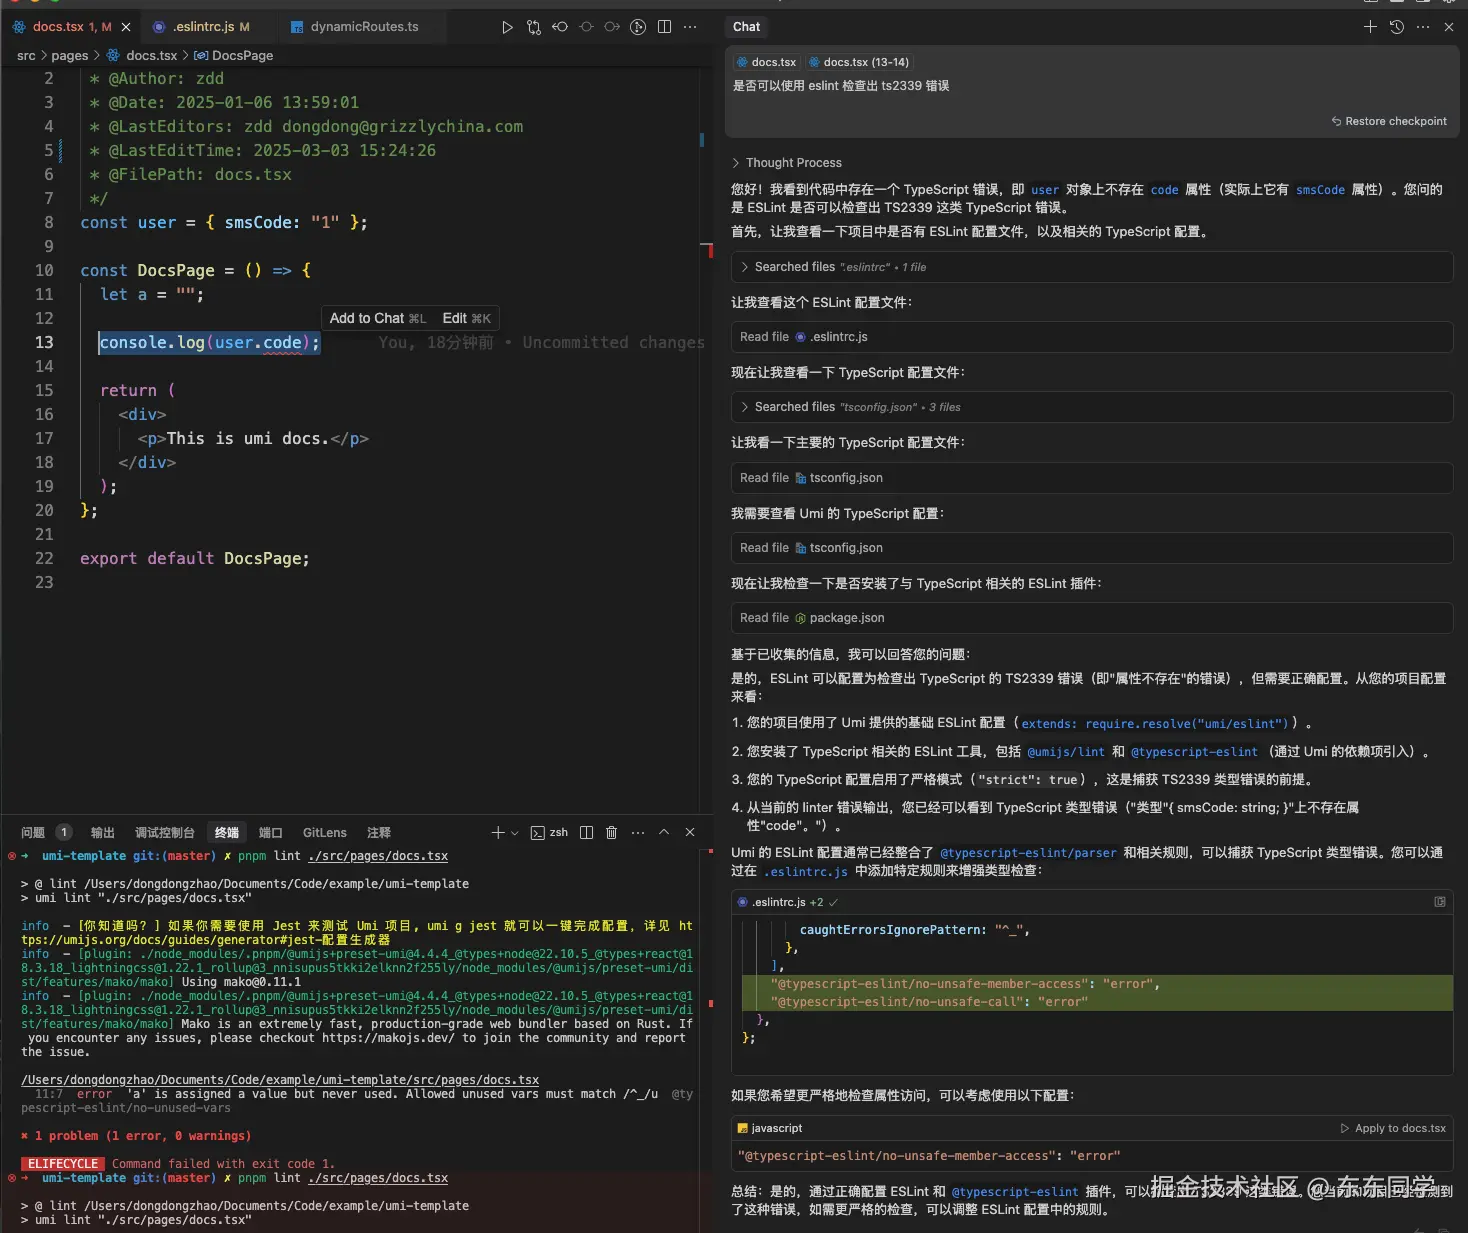Viewport: 1468px width, 1233px height.
Task: Create a new terminal with plus icon
Action: coord(498,832)
